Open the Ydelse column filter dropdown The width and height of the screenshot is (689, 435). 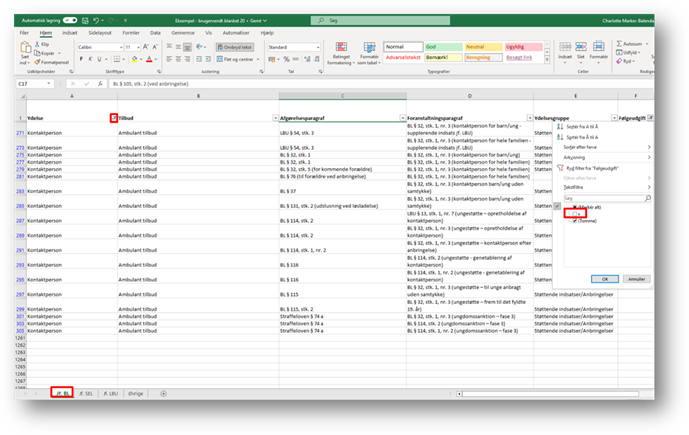coord(112,118)
